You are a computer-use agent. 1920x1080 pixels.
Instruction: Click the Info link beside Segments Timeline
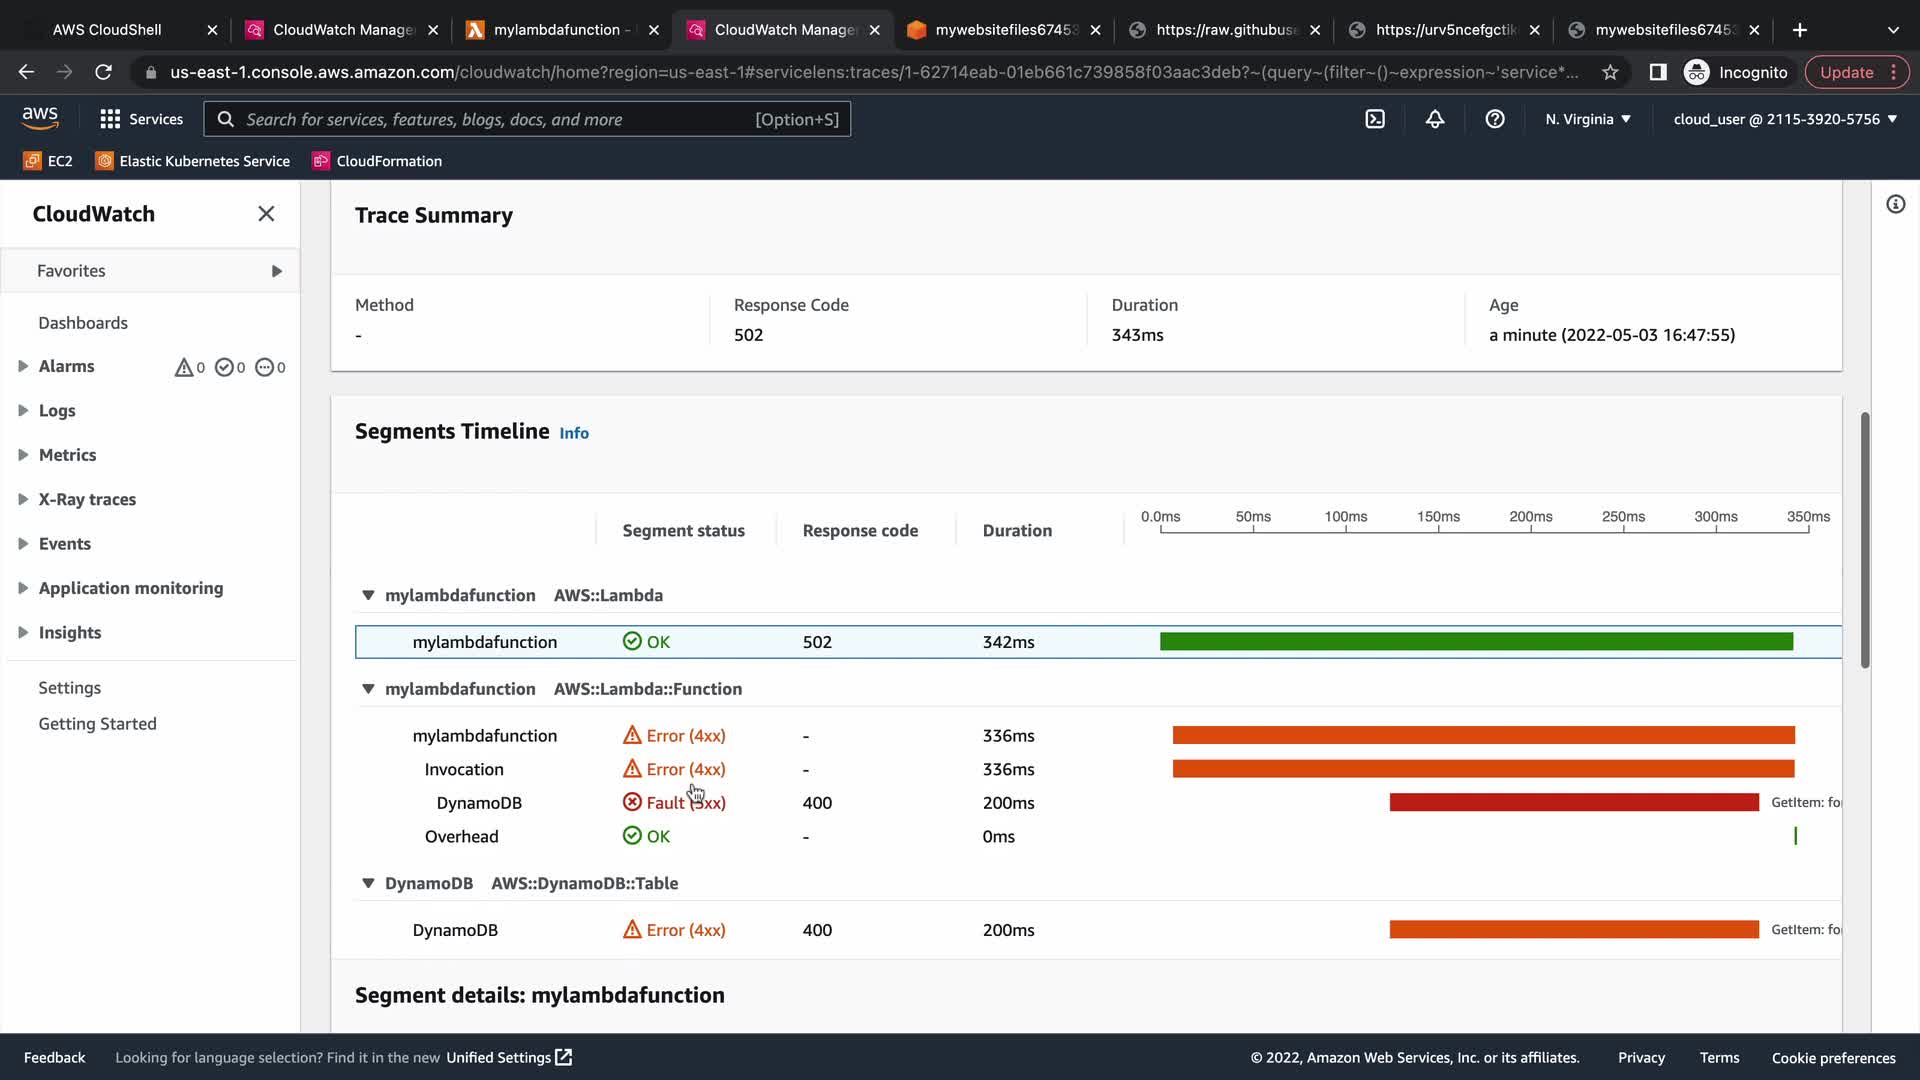pyautogui.click(x=574, y=433)
